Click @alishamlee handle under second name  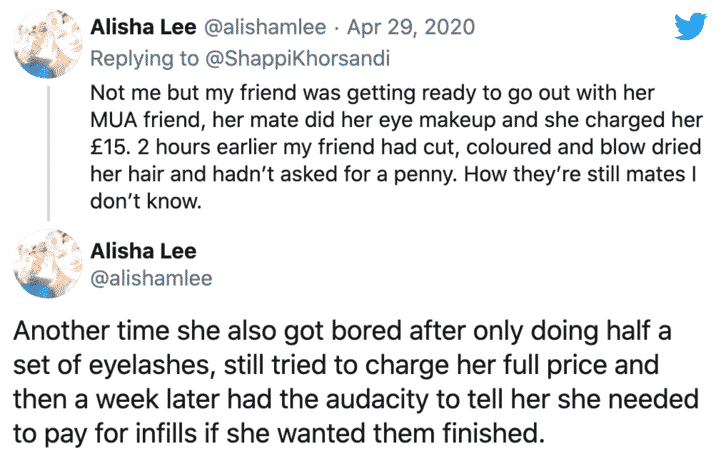point(151,279)
